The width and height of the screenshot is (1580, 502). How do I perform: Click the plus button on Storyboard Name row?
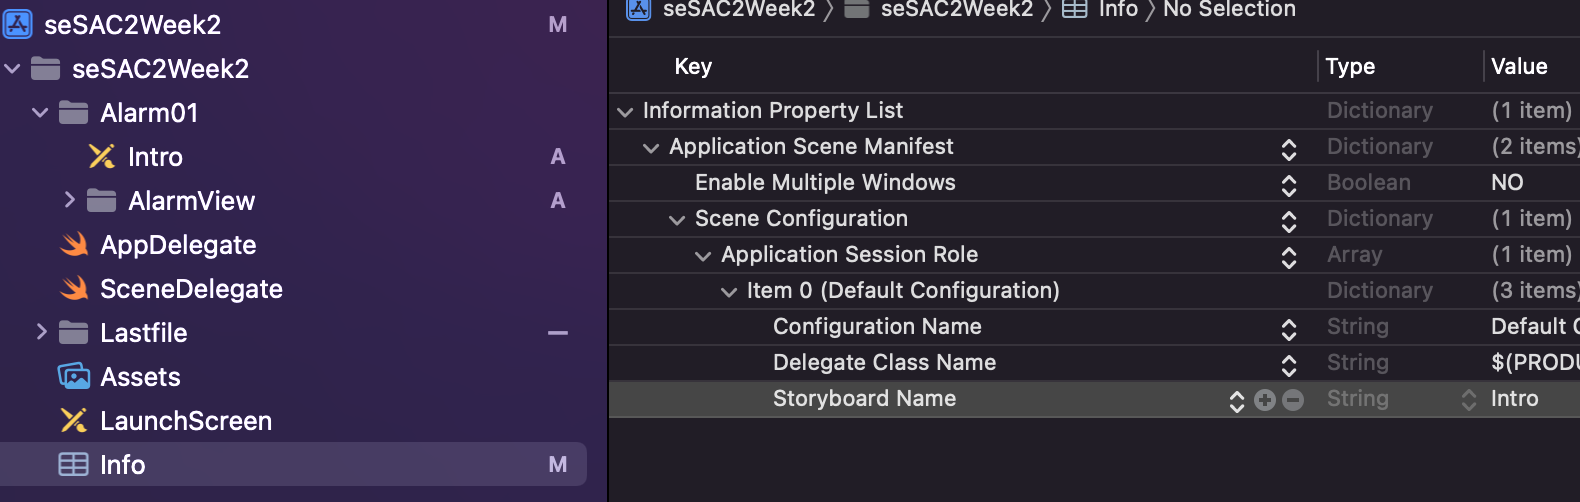click(1265, 400)
